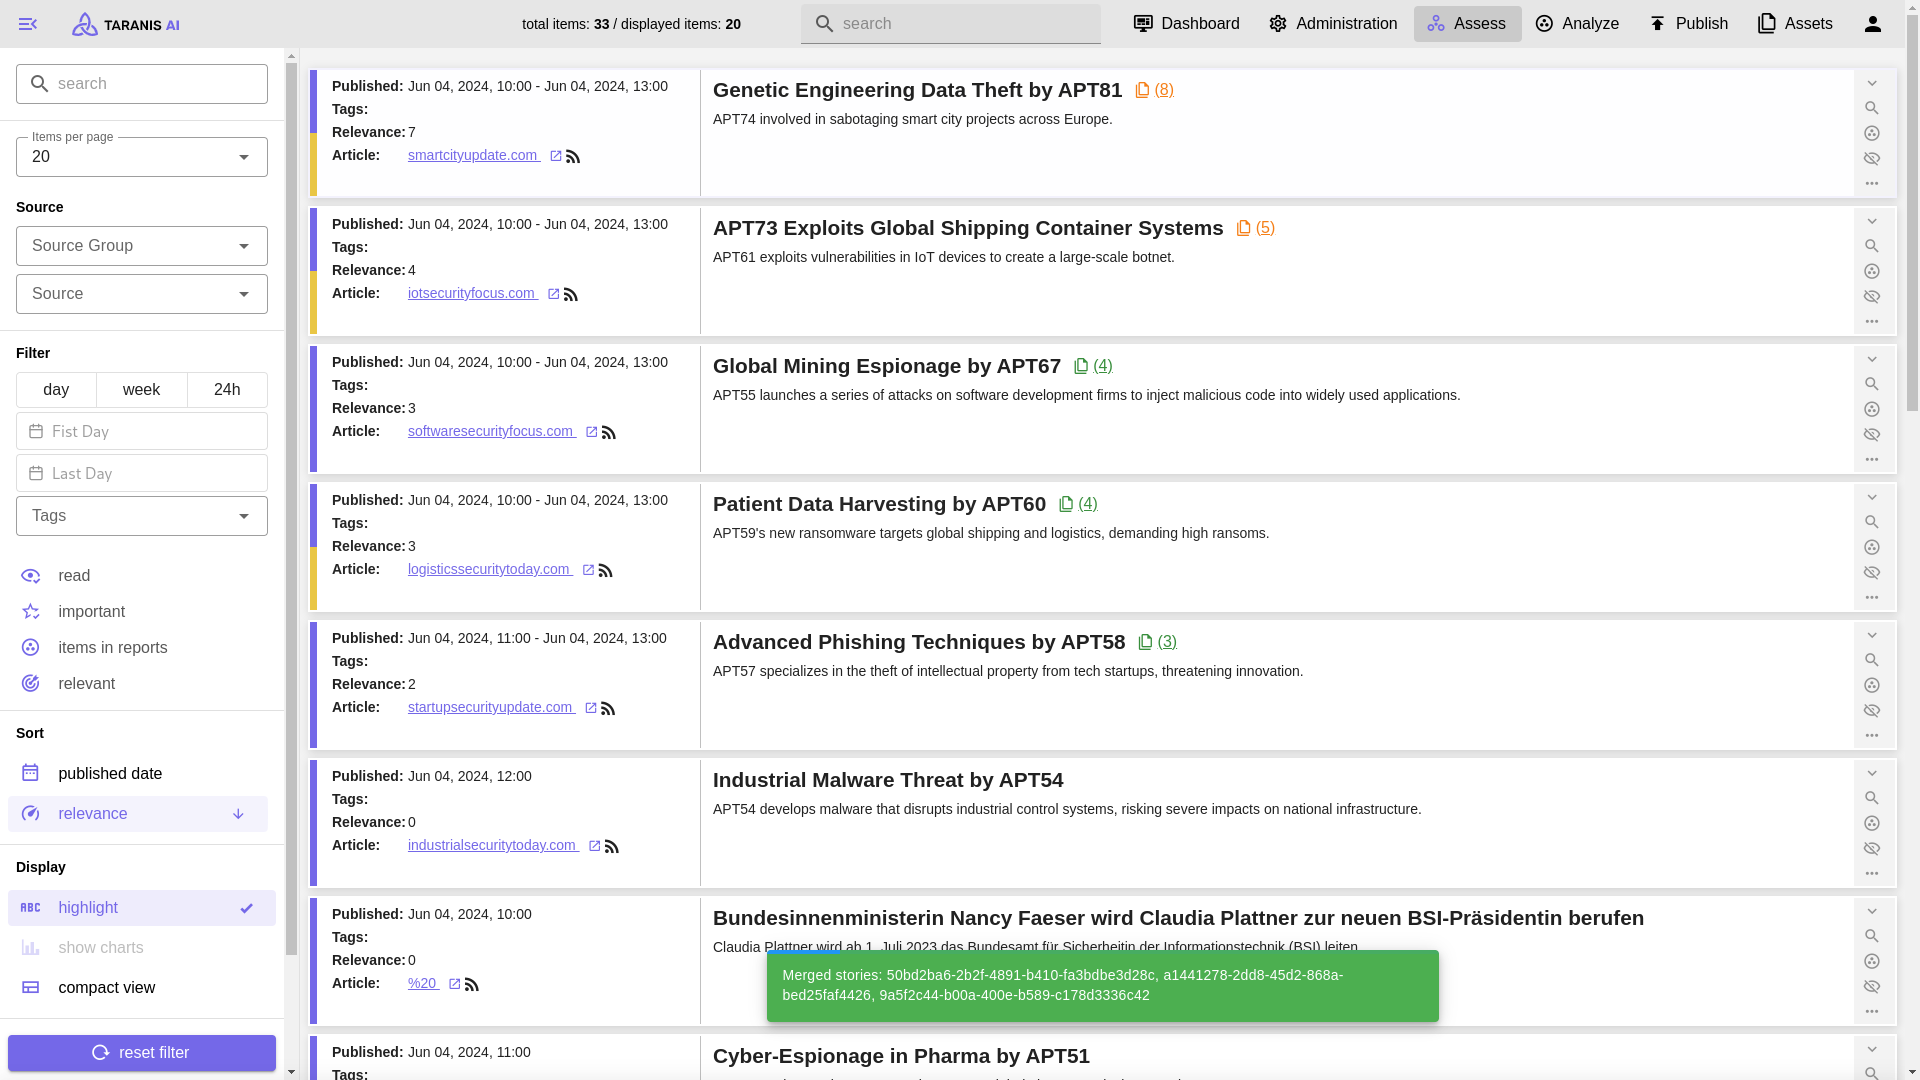This screenshot has width=1920, height=1080.
Task: Expand the APT73 shipping container story
Action: tap(1872, 221)
